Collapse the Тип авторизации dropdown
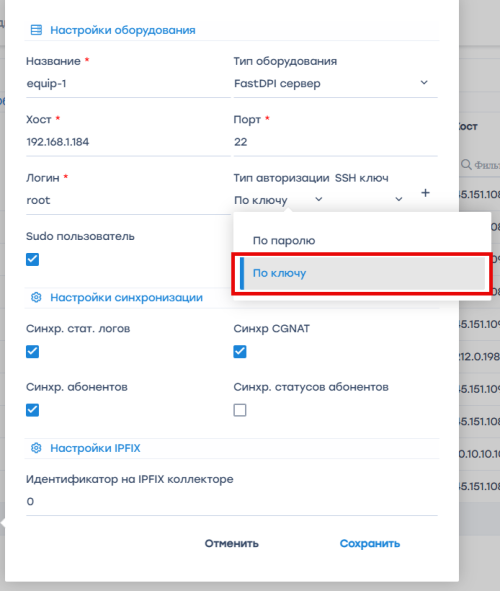Image resolution: width=500 pixels, height=591 pixels. (279, 200)
